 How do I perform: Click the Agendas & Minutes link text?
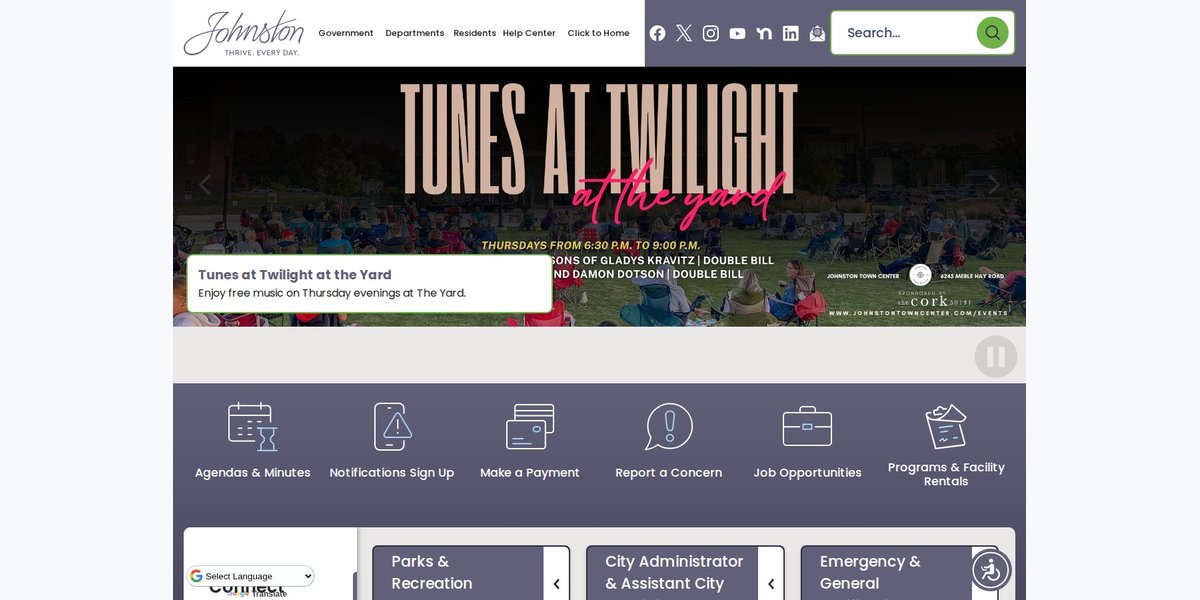pyautogui.click(x=253, y=473)
